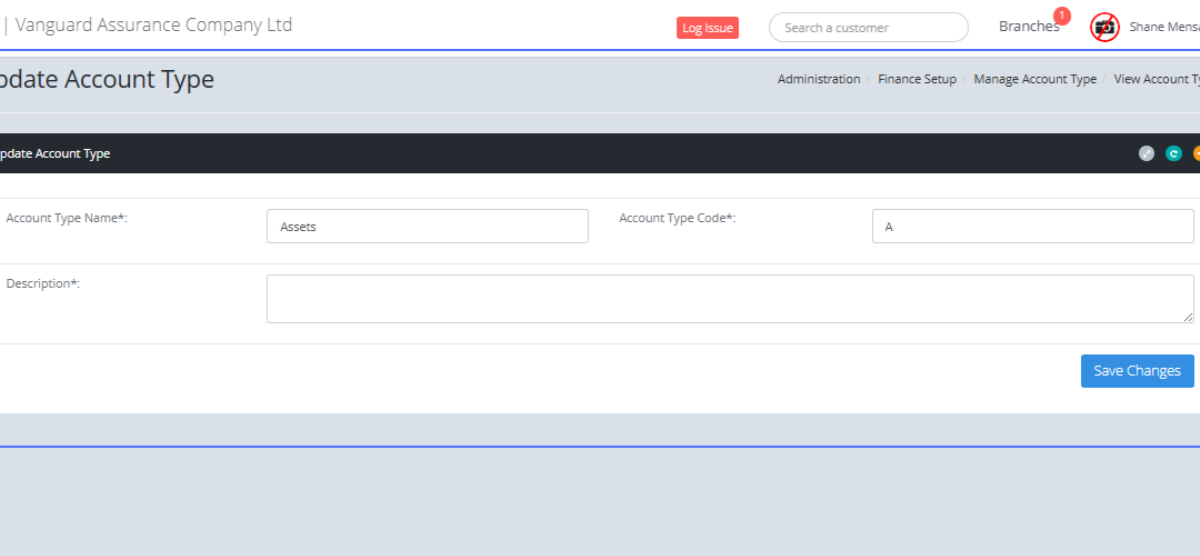Click the no-photo user avatar icon
The height and width of the screenshot is (556, 1200).
point(1104,27)
